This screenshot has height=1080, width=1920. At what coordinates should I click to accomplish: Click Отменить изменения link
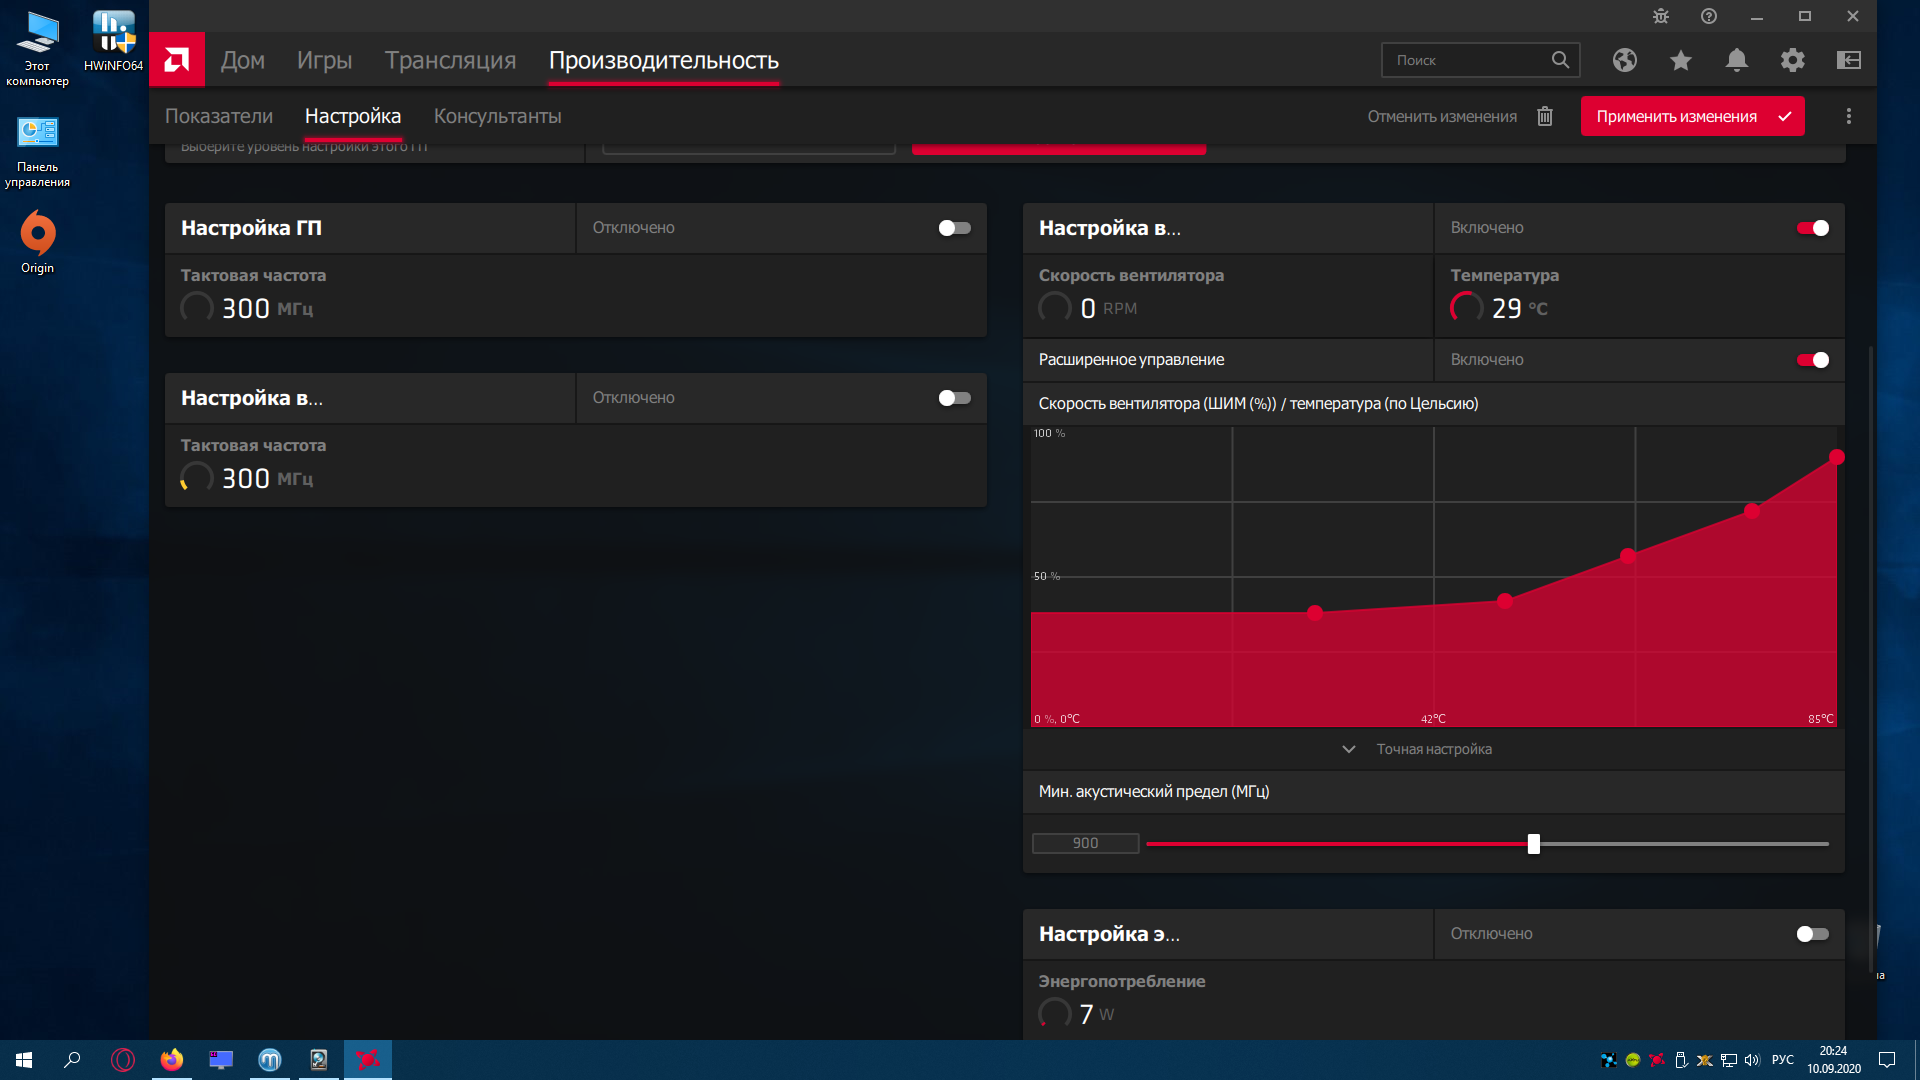tap(1441, 116)
